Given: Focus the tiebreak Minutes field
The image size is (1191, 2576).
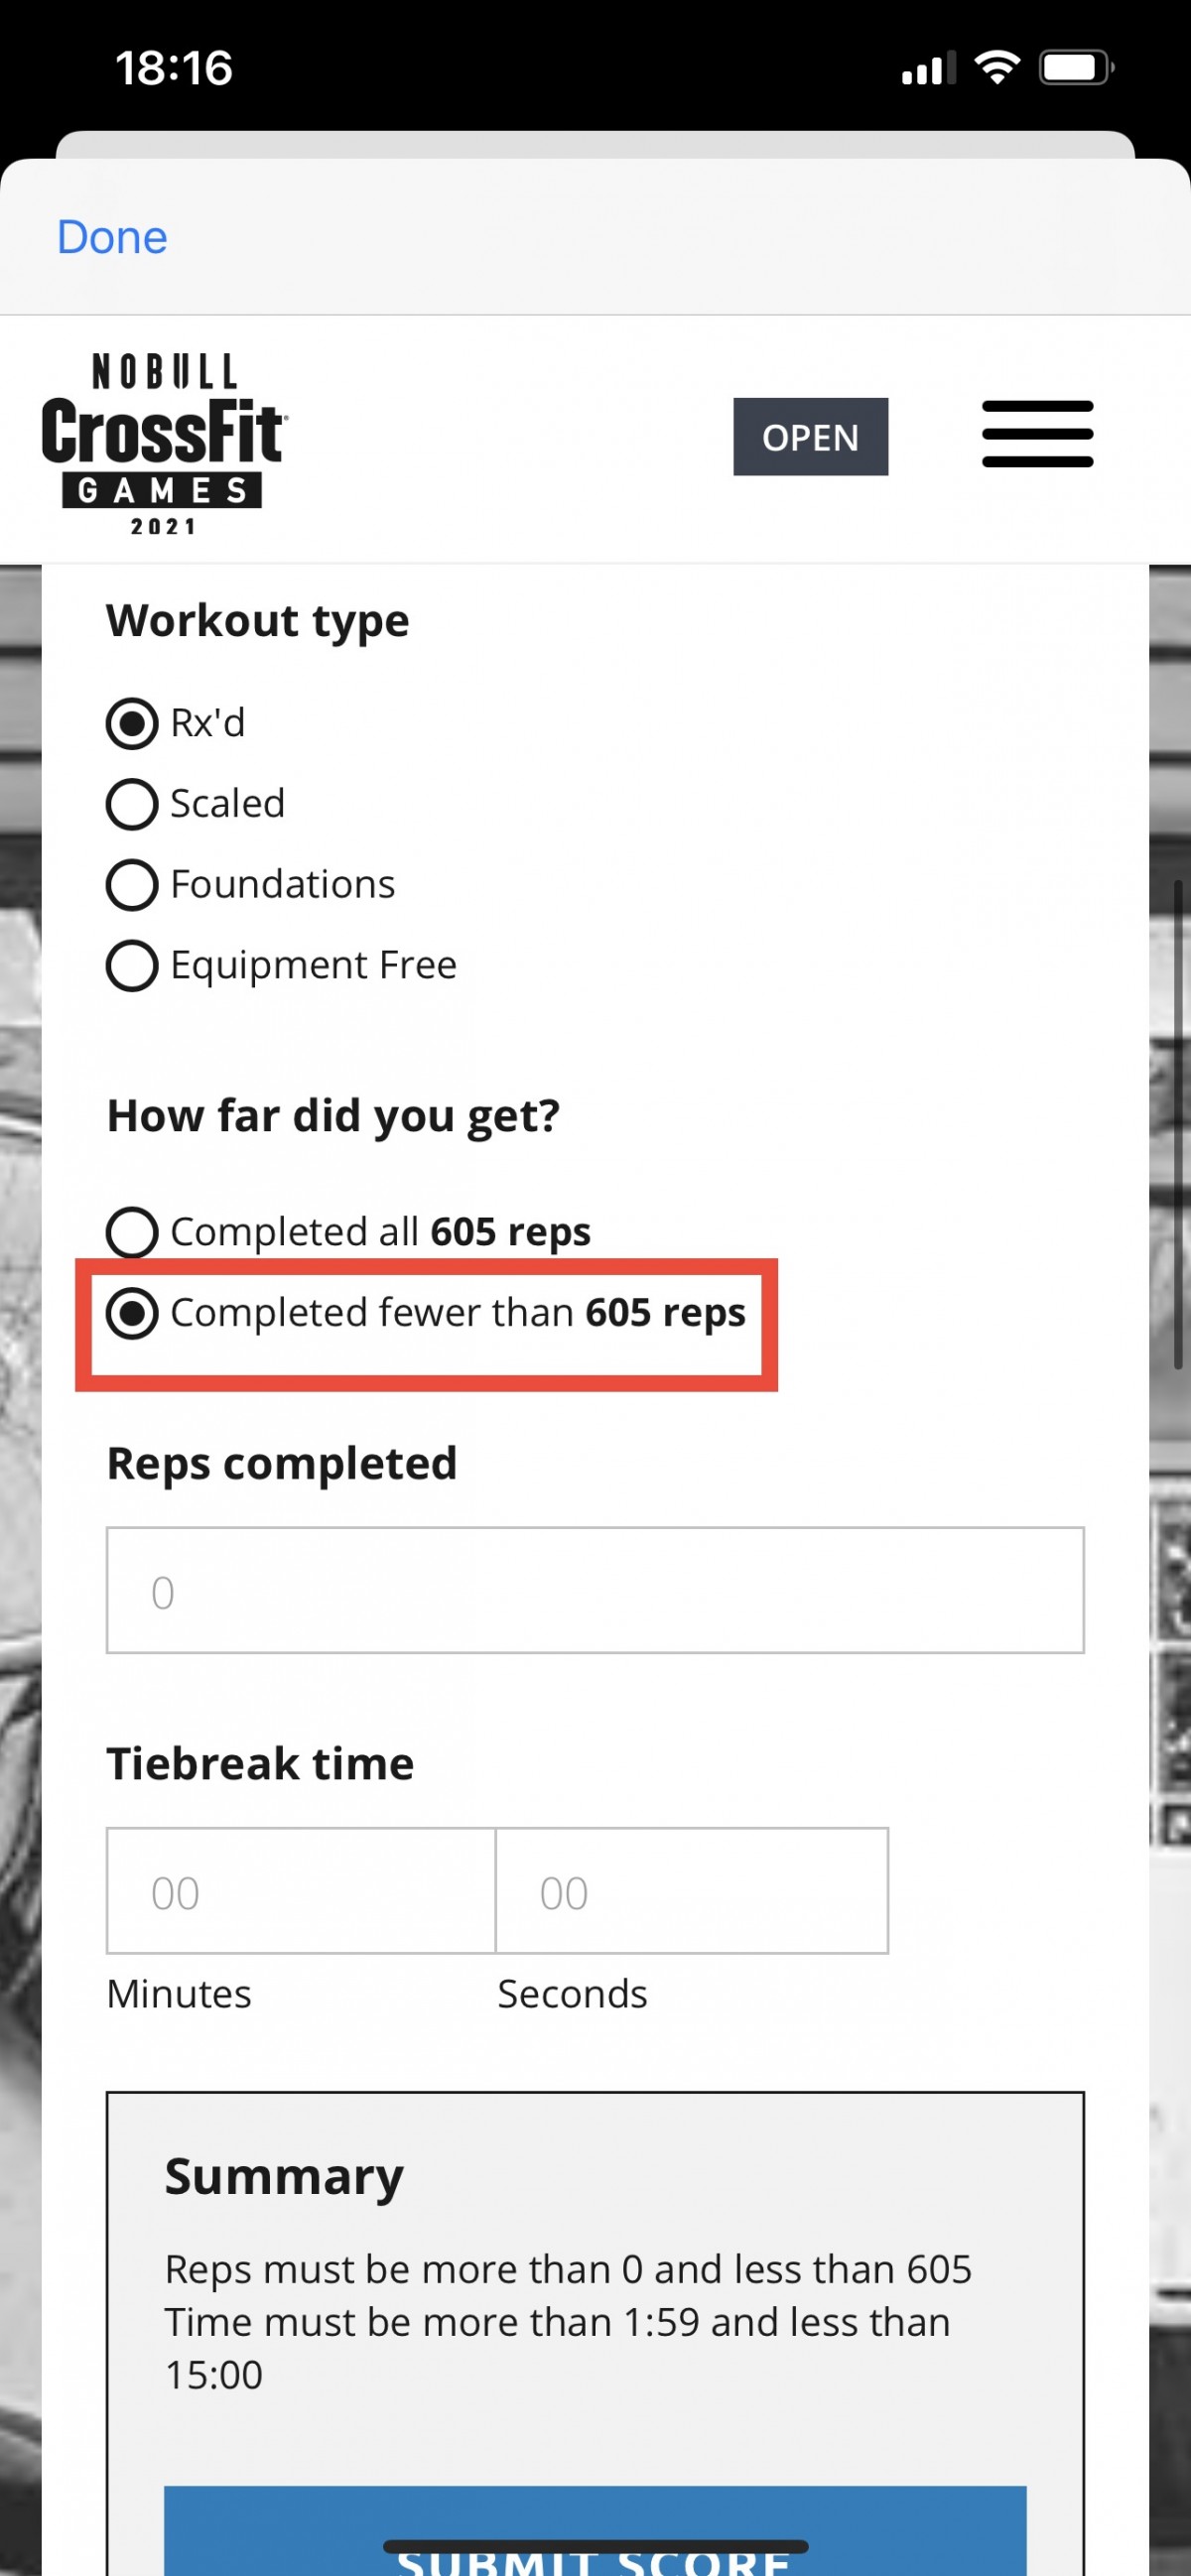Looking at the screenshot, I should [301, 1891].
